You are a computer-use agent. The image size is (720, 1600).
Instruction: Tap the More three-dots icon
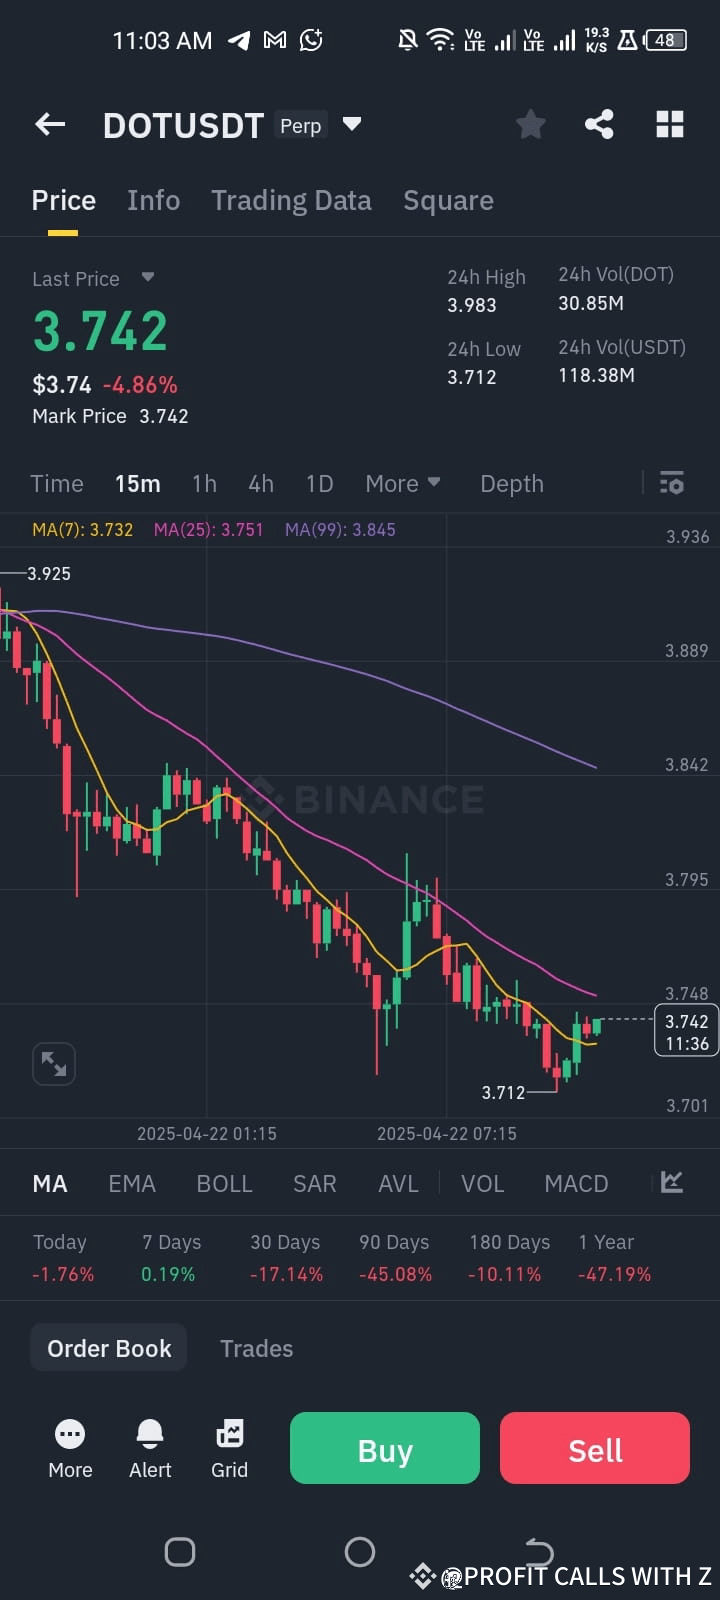(x=70, y=1435)
